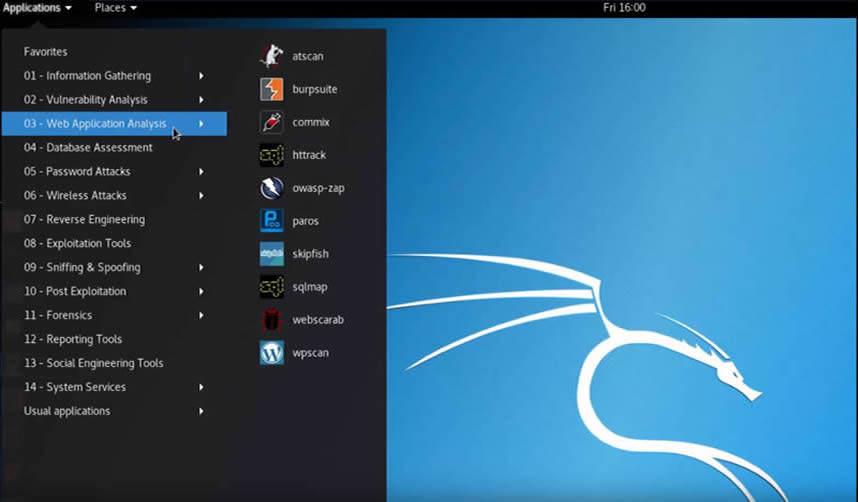The height and width of the screenshot is (502, 858).
Task: Click the Fri 16:00 clock
Action: point(624,8)
